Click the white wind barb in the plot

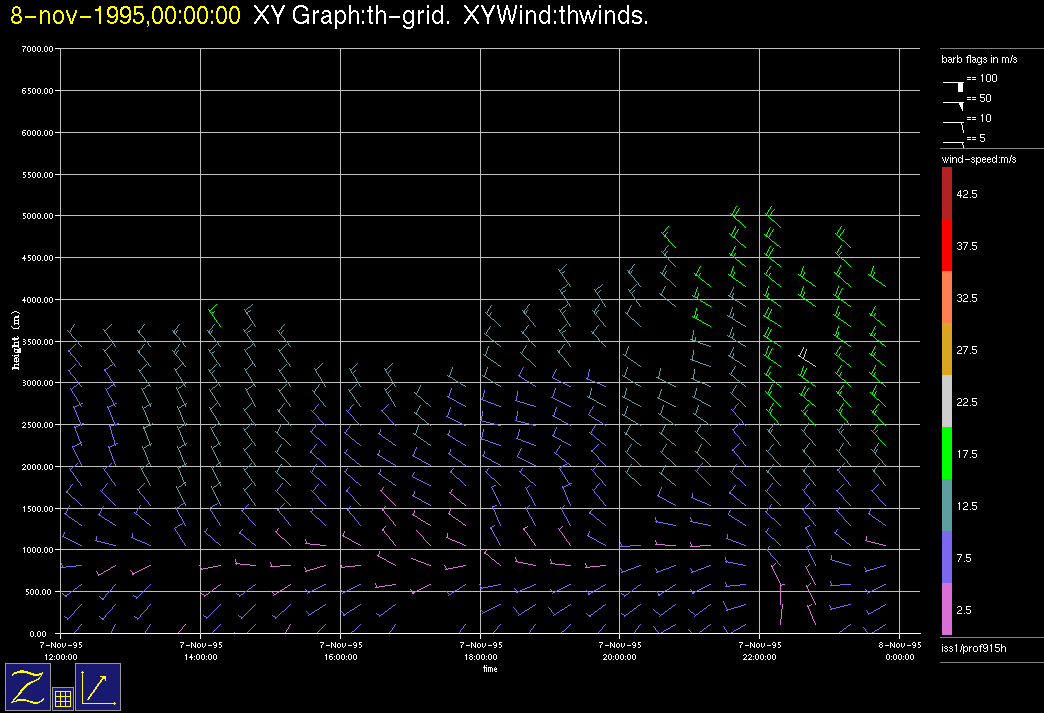pyautogui.click(x=805, y=355)
